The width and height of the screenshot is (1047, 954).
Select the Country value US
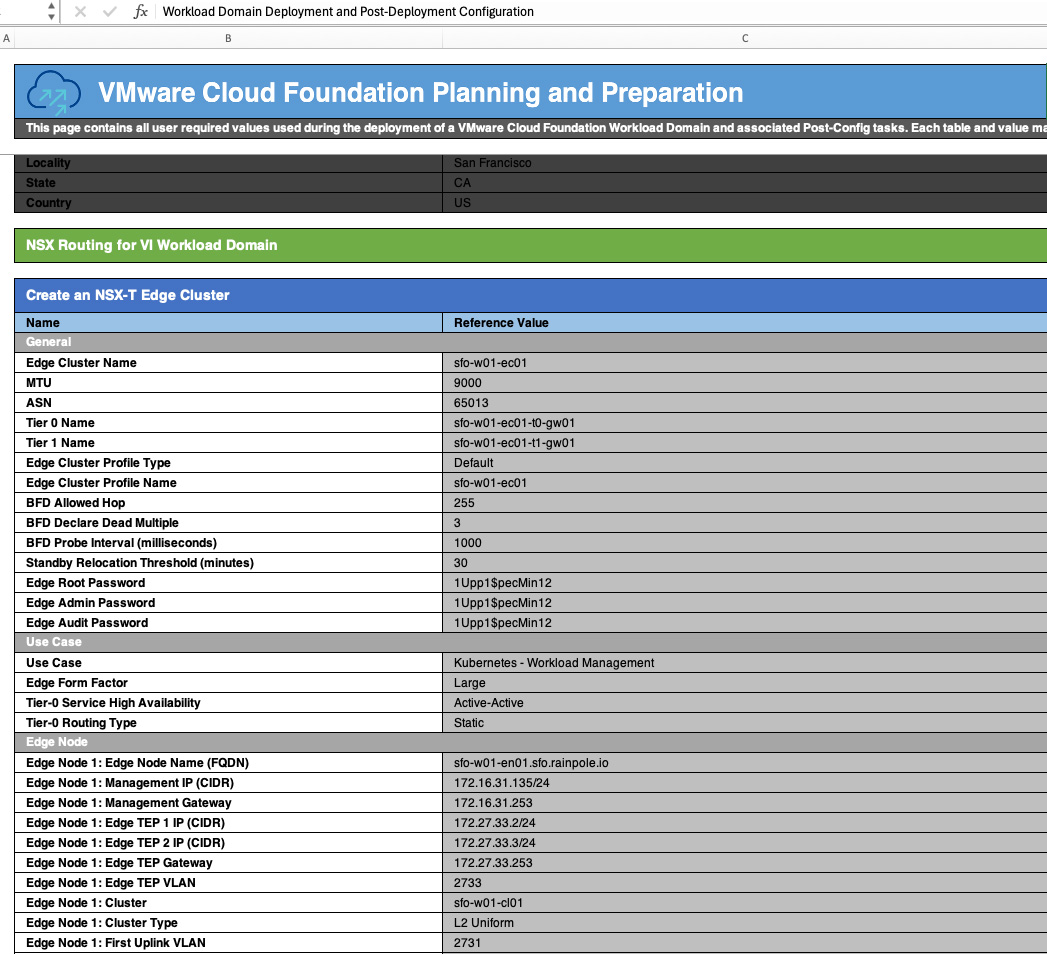coord(745,203)
